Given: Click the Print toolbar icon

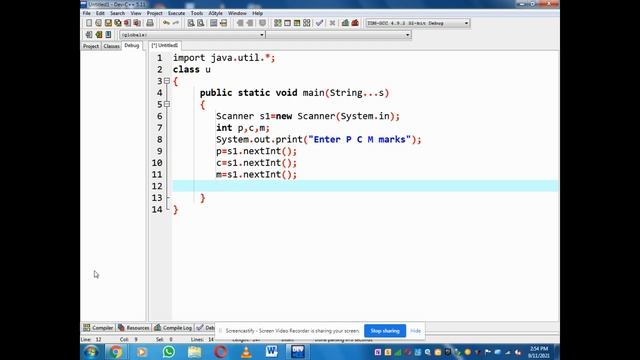Looking at the screenshot, I should (x=150, y=23).
